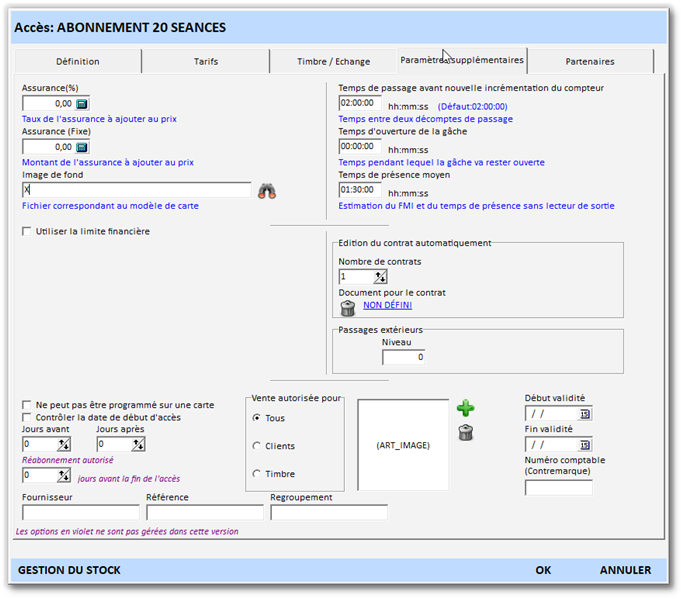Viewport: 684px width, 599px height.
Task: Select the Clients radio option
Action: 257,446
